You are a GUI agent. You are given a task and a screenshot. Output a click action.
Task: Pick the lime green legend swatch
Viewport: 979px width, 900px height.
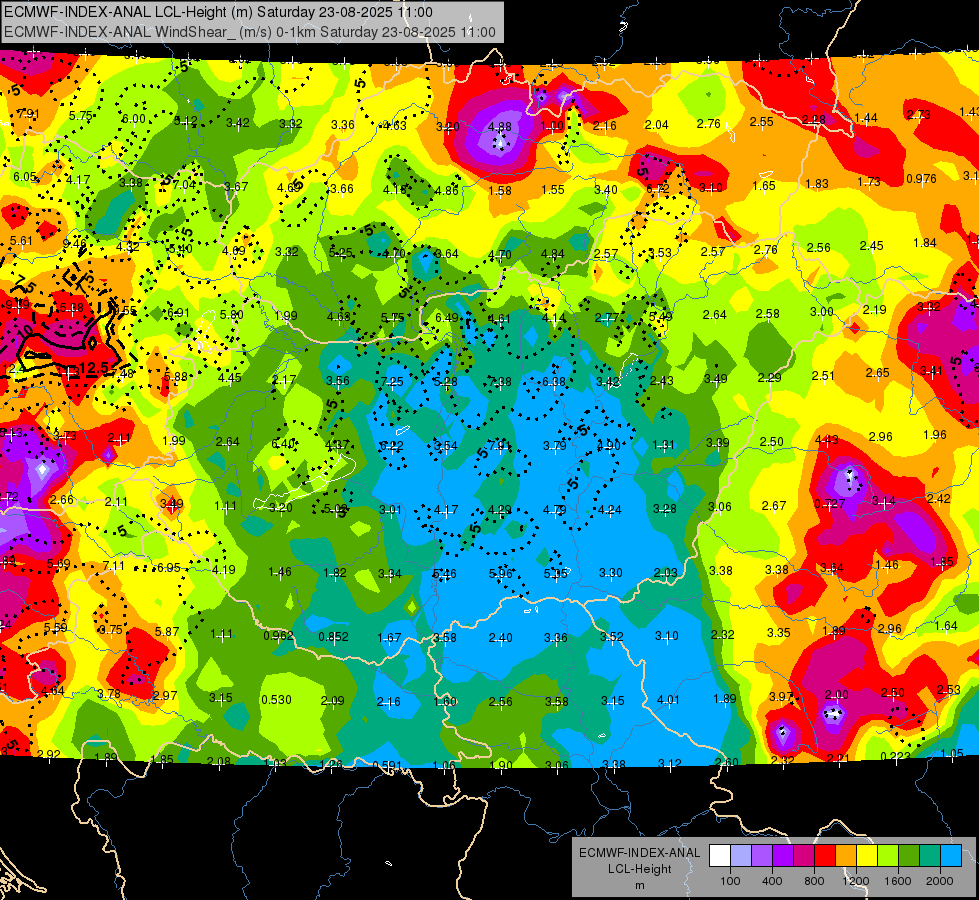[887, 856]
